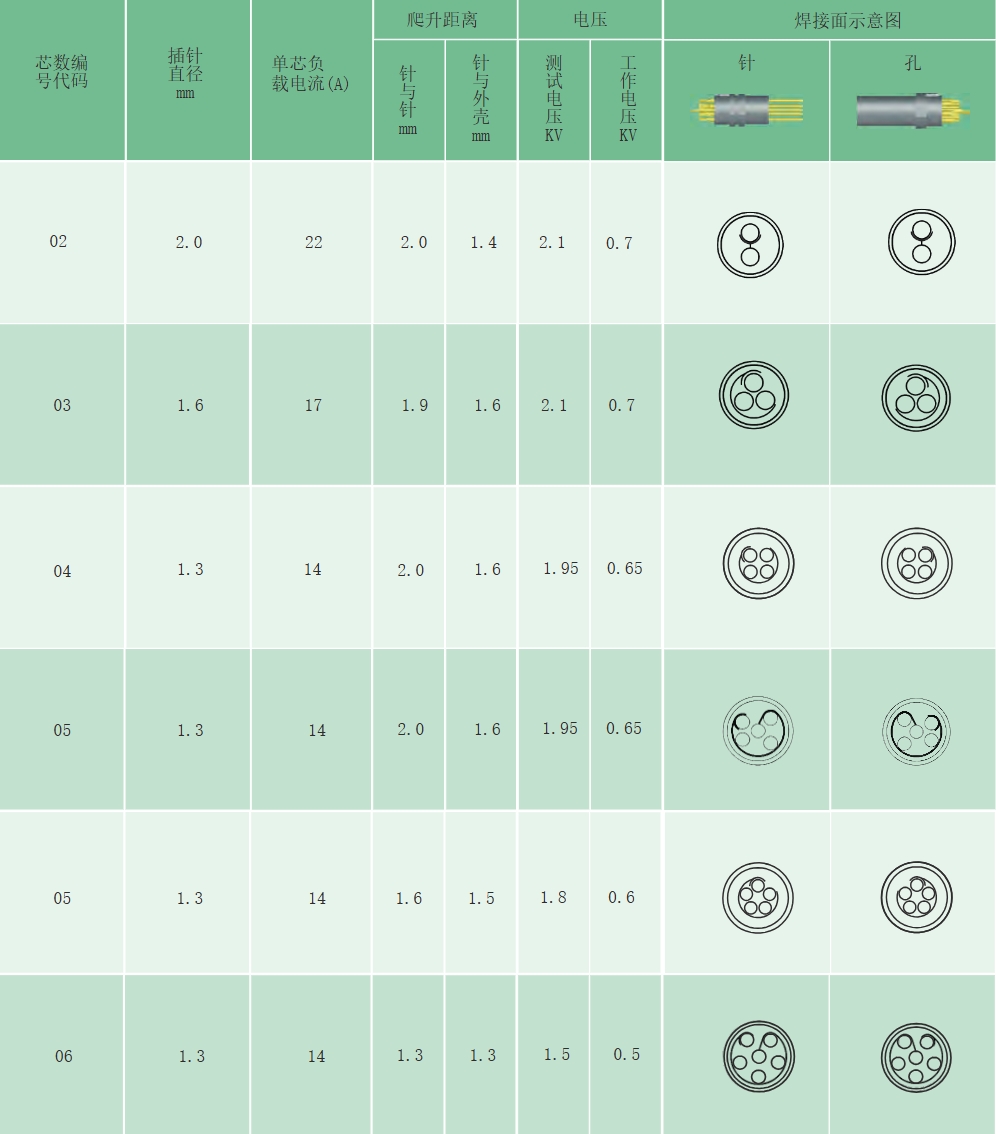Select the 02 row pin solder diagram

750,245
